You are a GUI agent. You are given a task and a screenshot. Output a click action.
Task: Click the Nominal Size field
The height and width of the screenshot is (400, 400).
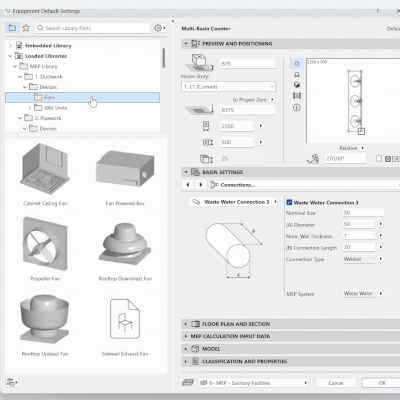click(x=363, y=213)
